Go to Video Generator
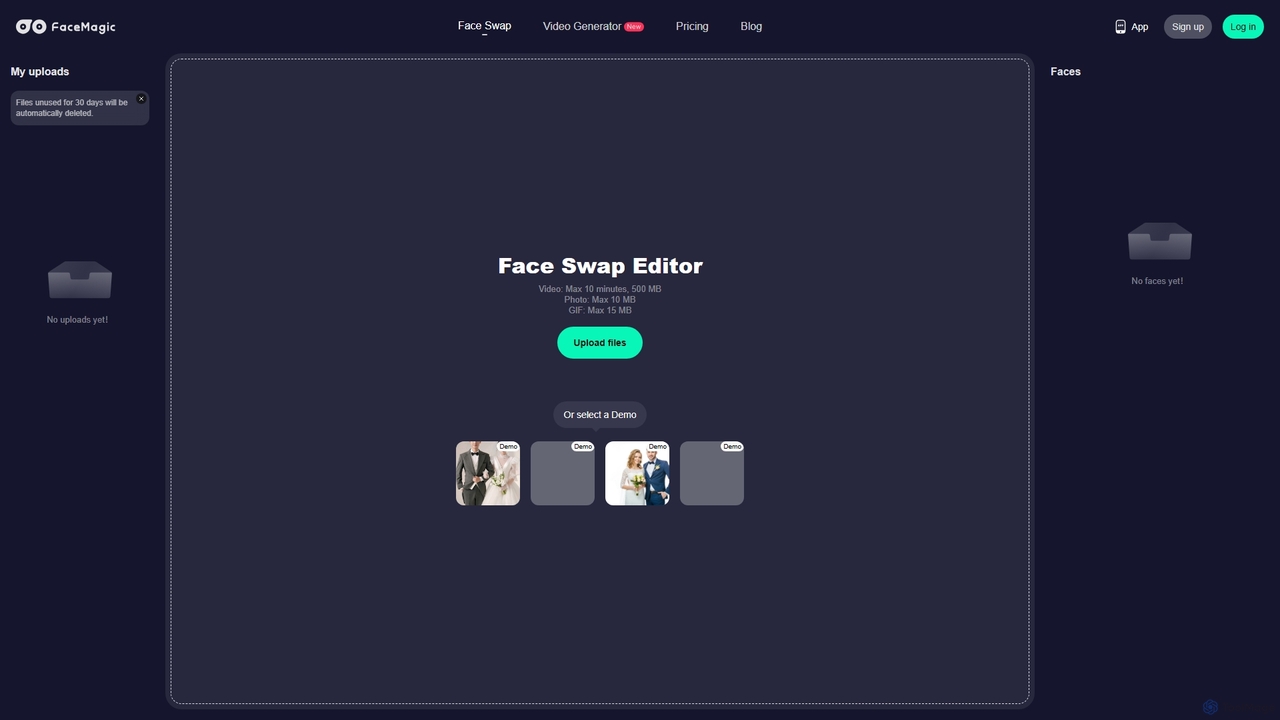The height and width of the screenshot is (720, 1280). (582, 26)
